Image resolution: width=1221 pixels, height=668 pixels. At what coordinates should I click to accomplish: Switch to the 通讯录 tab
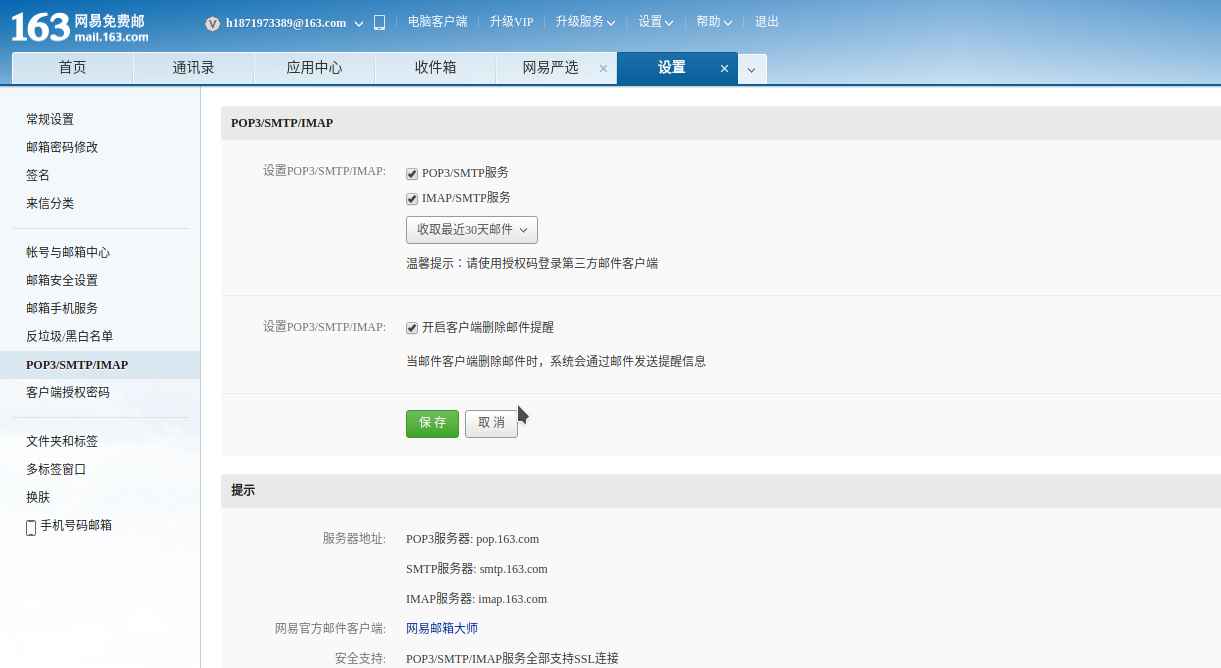pos(193,68)
